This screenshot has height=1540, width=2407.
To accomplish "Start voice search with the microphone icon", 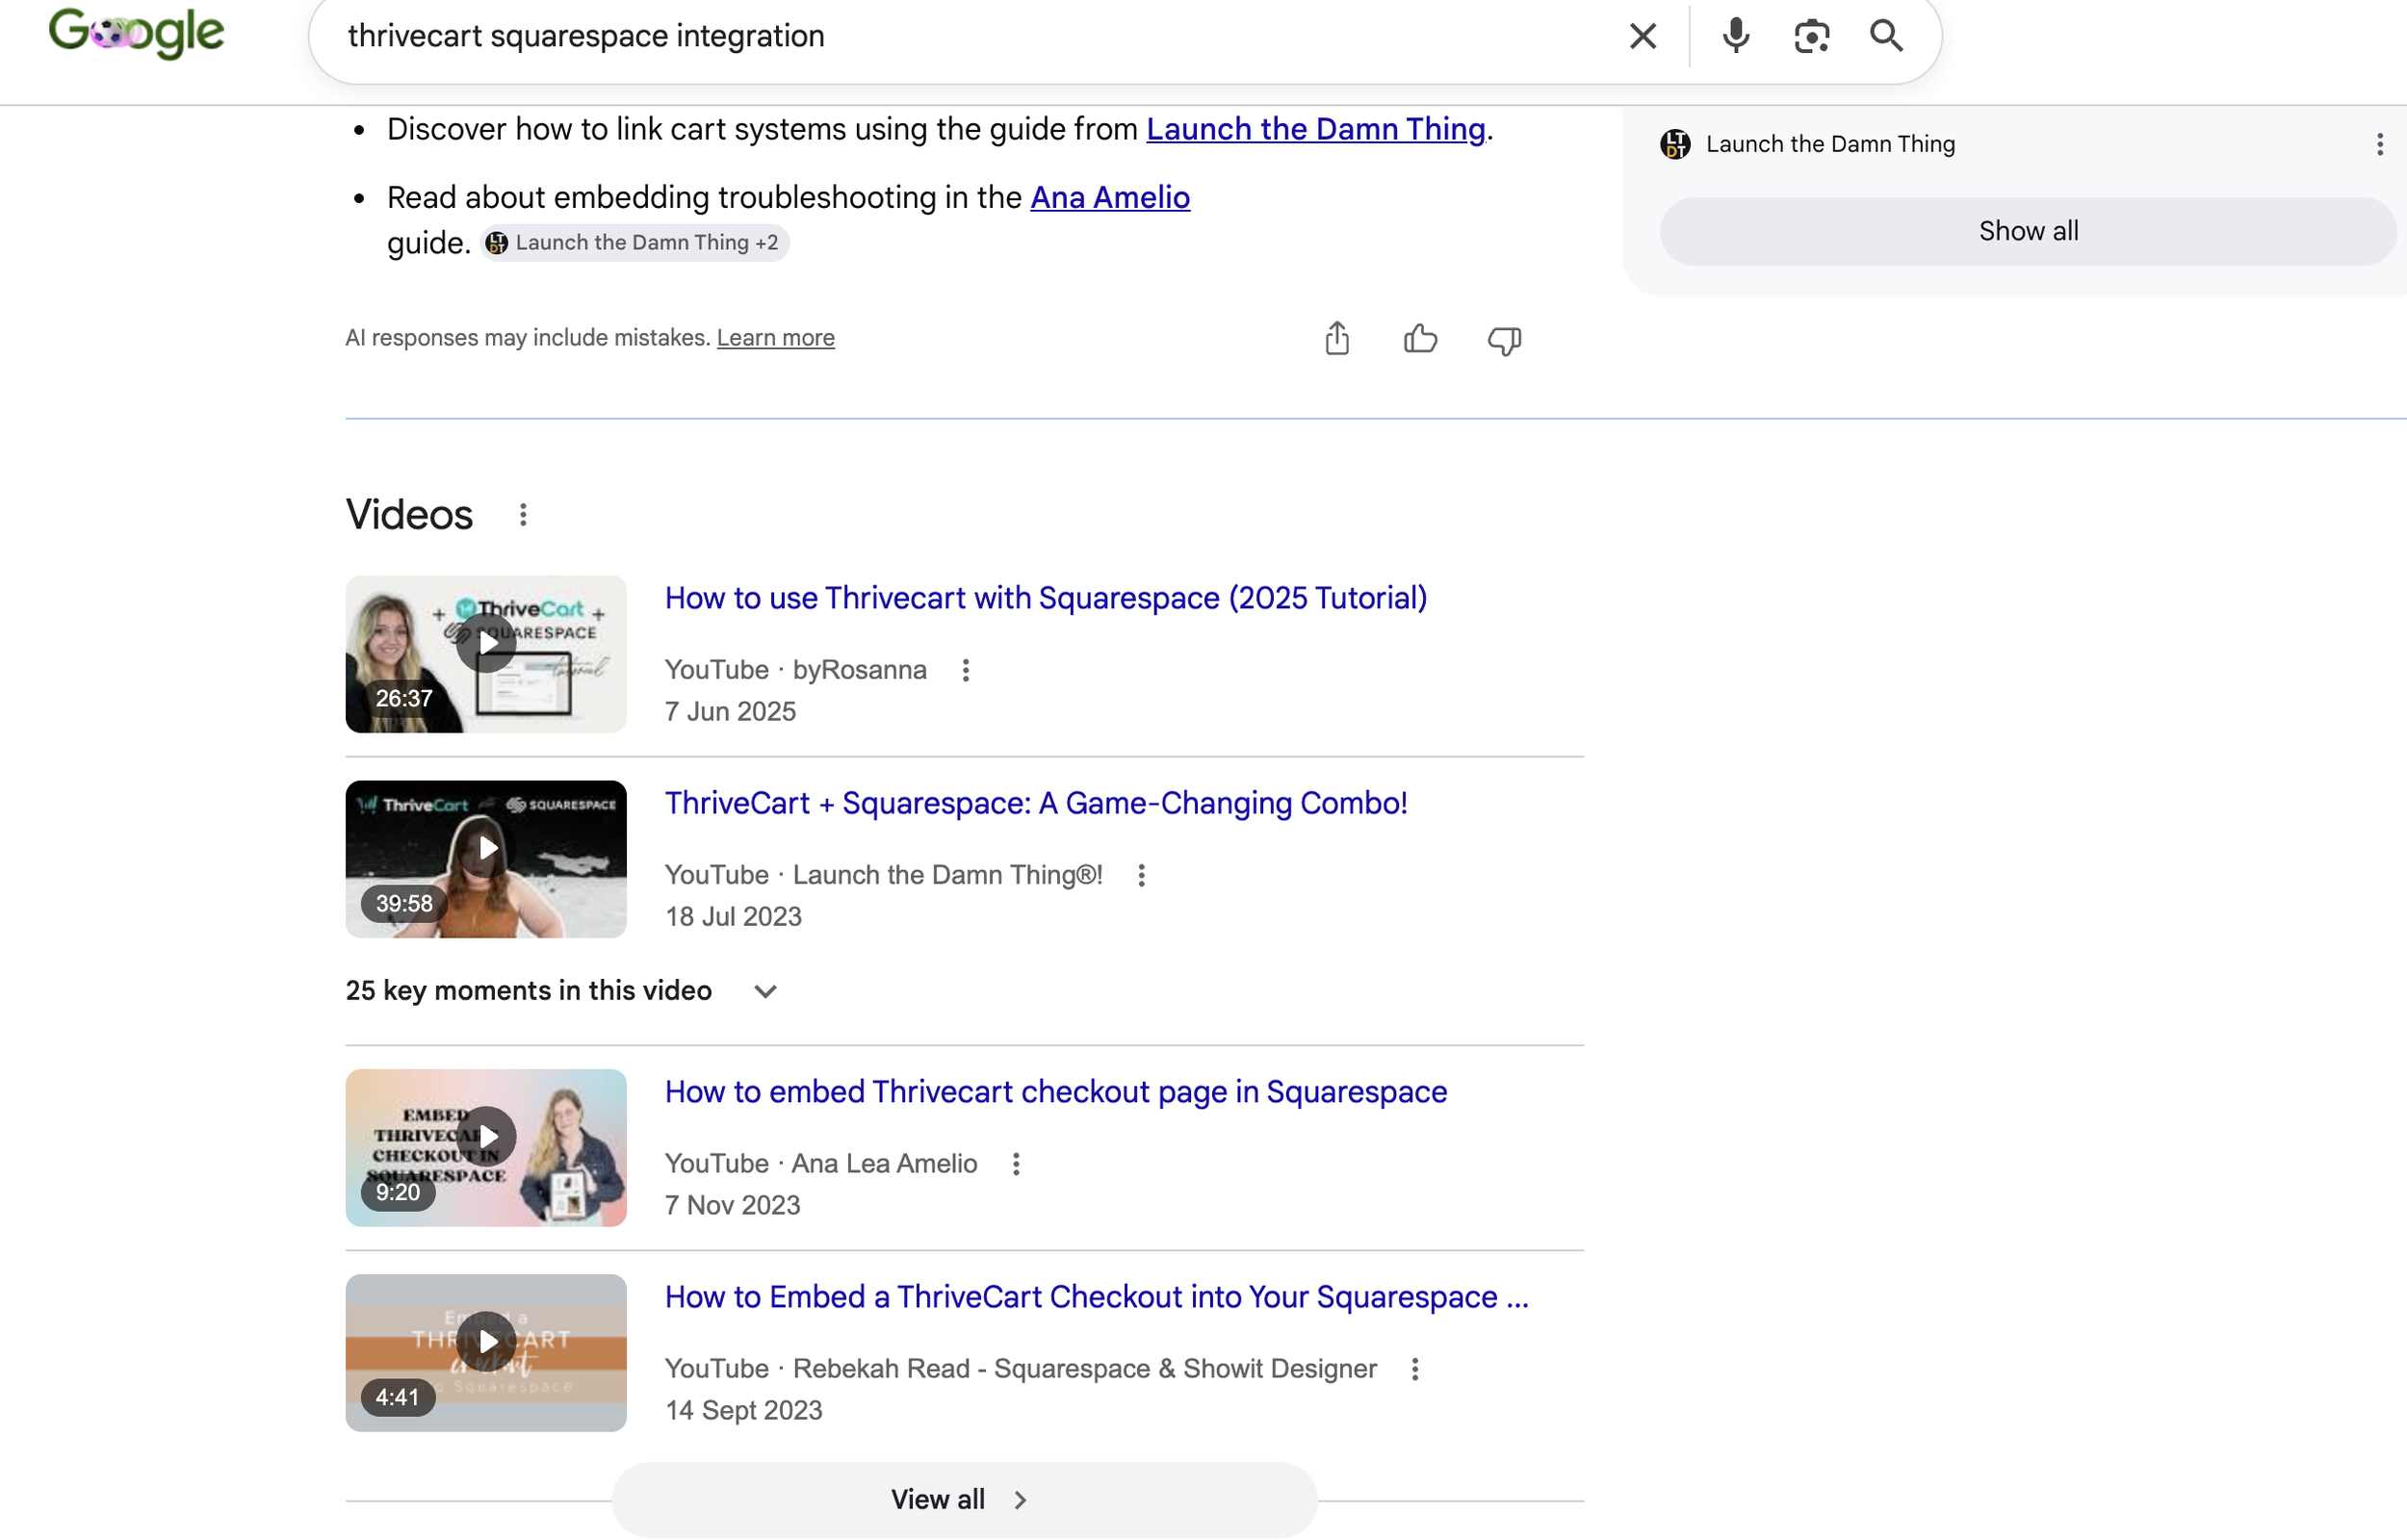I will tap(1736, 36).
